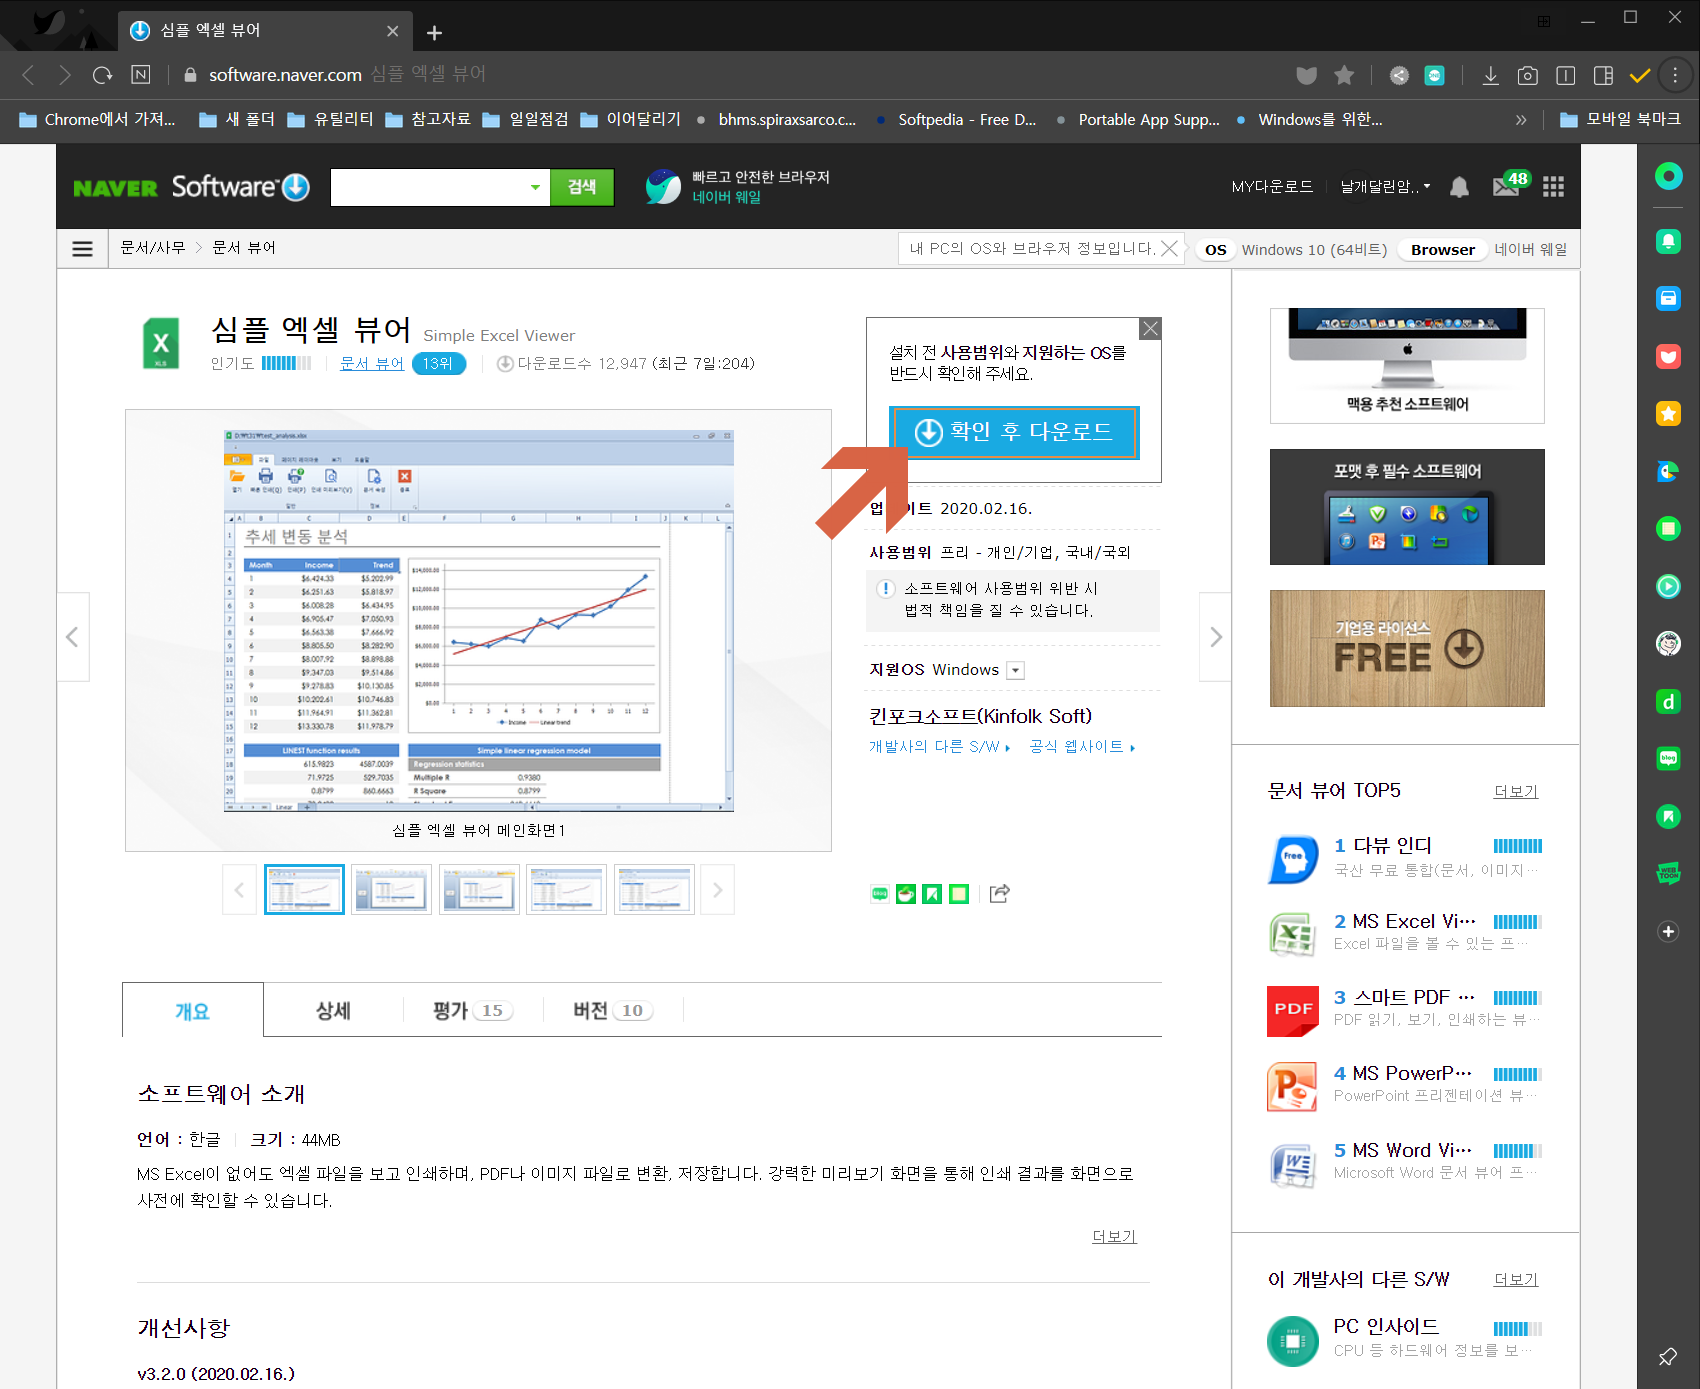Open the hamburger category menu
The image size is (1700, 1389).
(x=83, y=248)
